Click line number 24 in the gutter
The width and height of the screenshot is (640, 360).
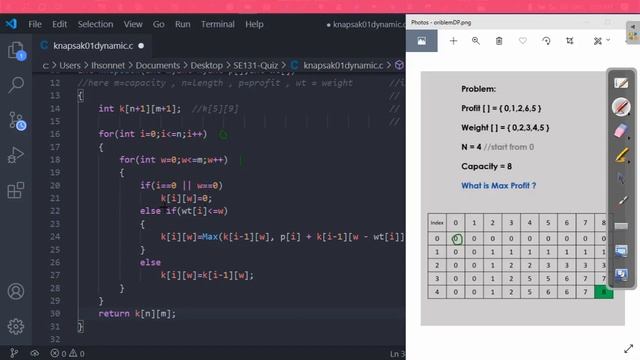[x=55, y=237]
